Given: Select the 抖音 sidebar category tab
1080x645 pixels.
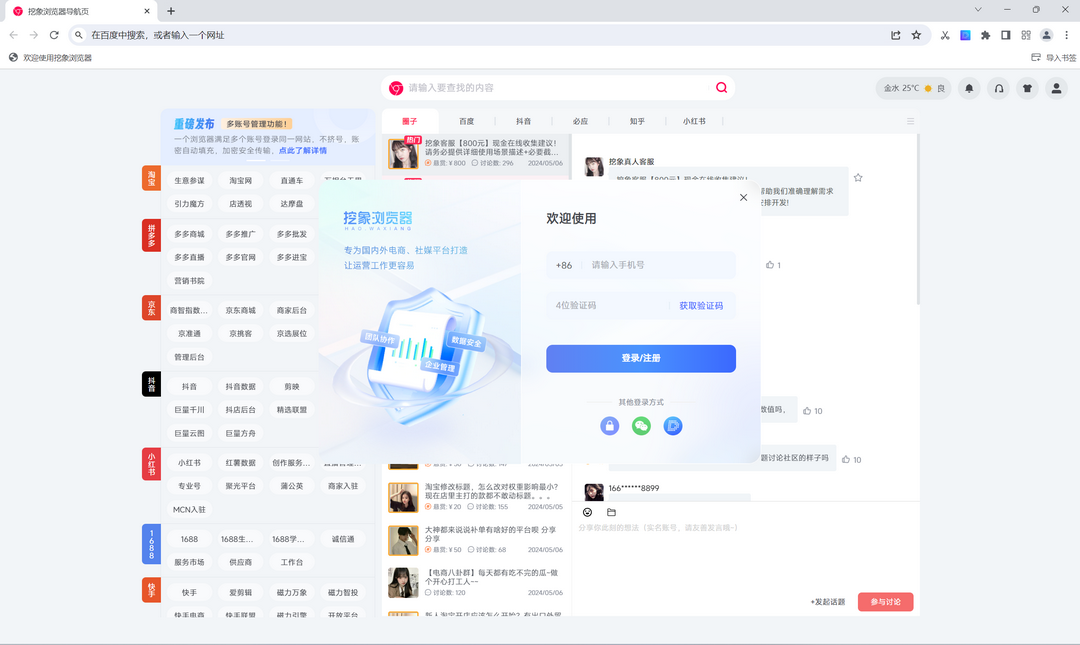Looking at the screenshot, I should (150, 384).
